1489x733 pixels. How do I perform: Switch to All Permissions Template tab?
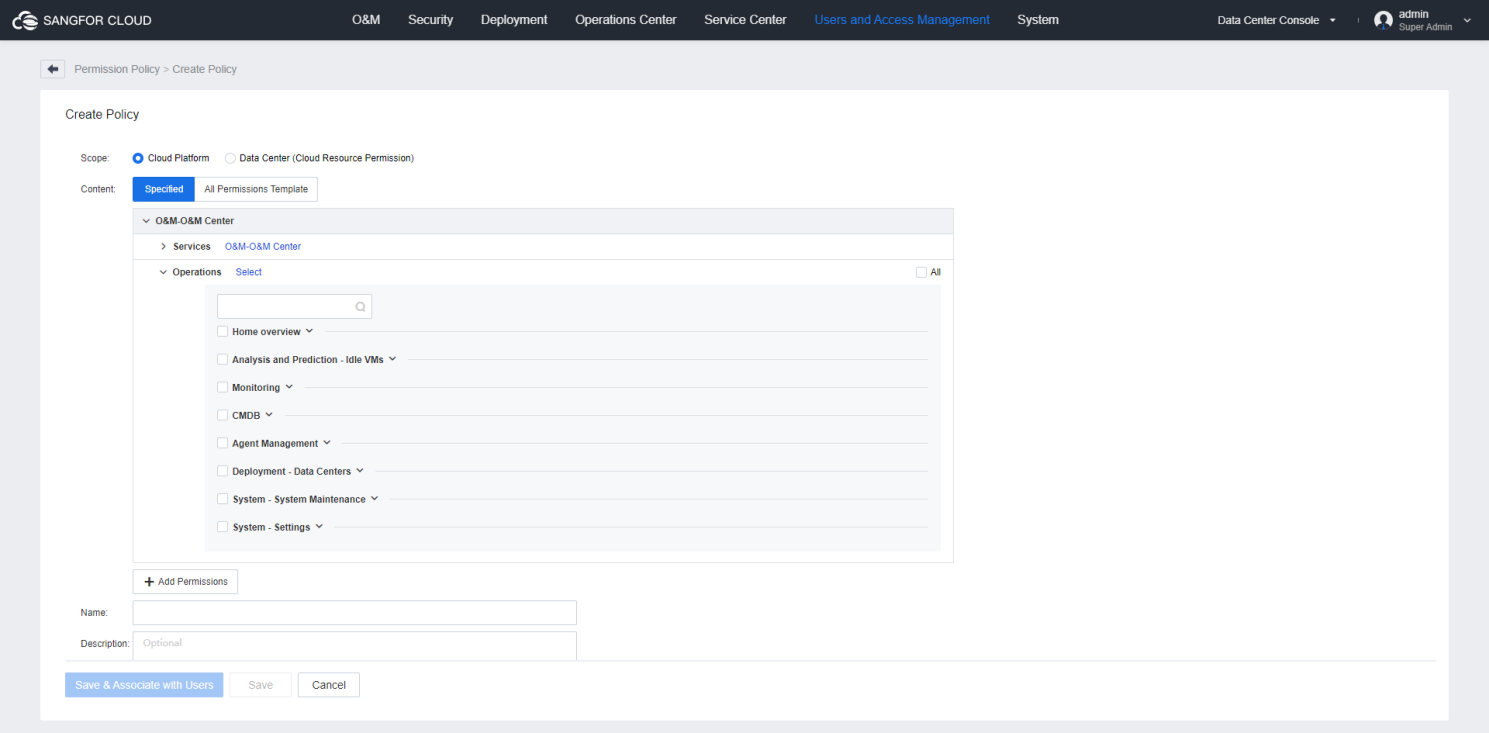click(256, 189)
